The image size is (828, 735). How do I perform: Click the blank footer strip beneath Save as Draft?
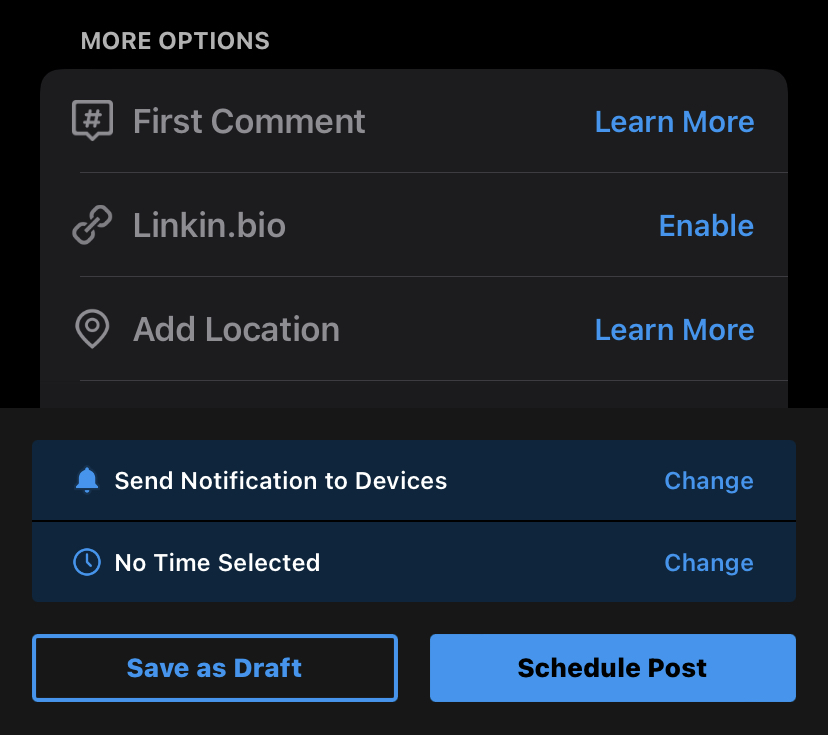pos(414,719)
